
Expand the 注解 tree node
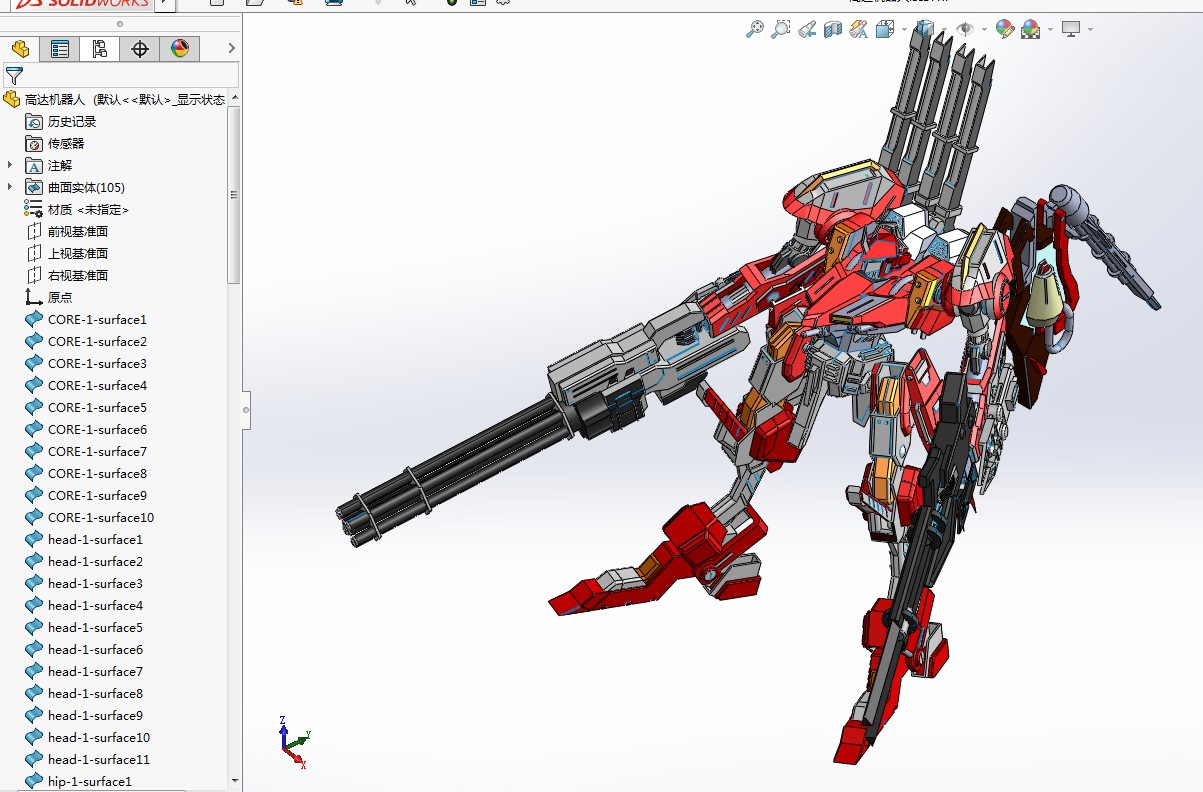coord(11,165)
